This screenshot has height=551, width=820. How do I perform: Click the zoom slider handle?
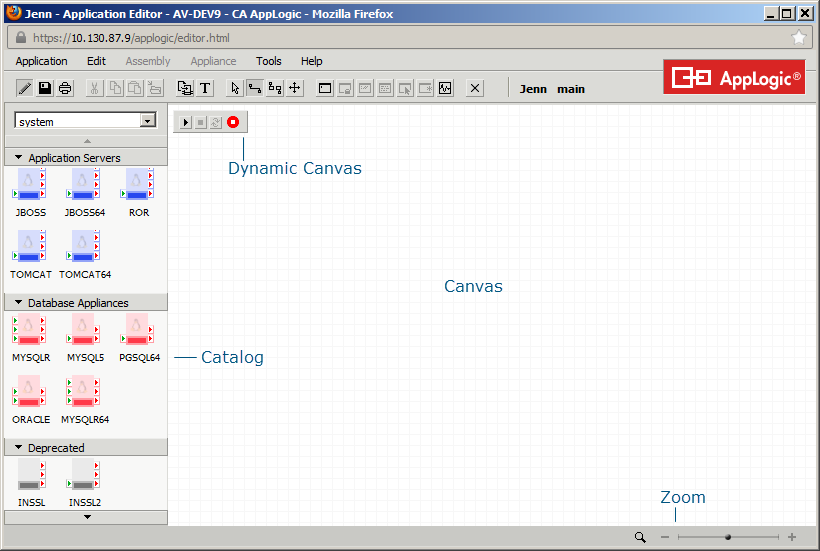[x=728, y=537]
